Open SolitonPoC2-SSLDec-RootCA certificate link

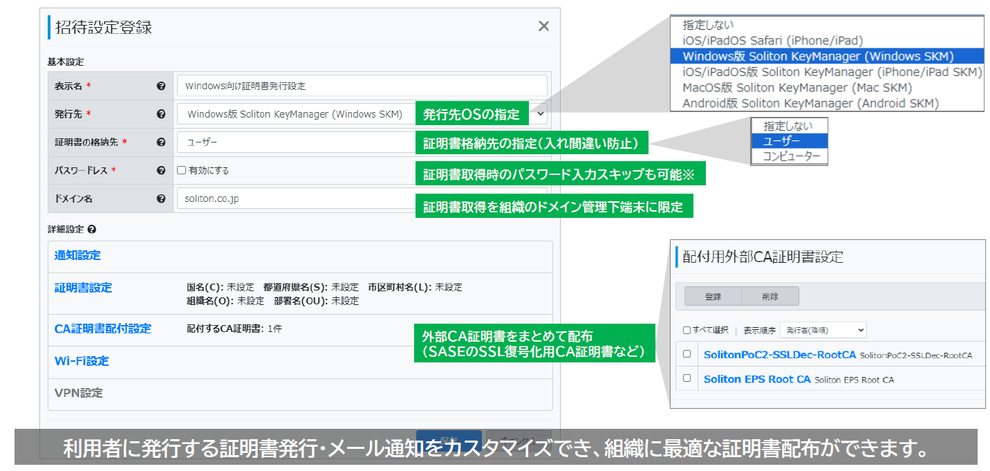(779, 355)
